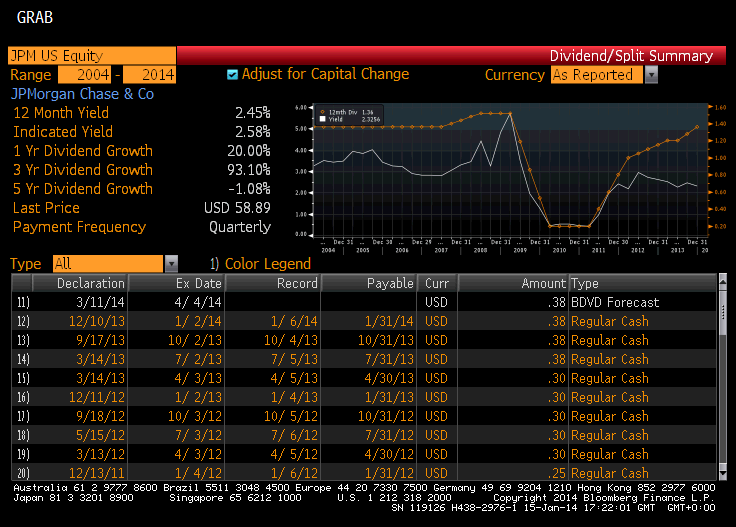Expand the Type filter dropdown arrow
The image size is (736, 527).
170,264
